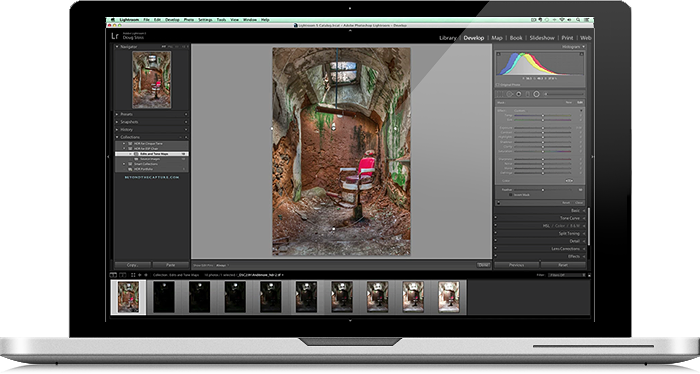Expand the Presets panel
The height and width of the screenshot is (374, 700).
pos(117,114)
